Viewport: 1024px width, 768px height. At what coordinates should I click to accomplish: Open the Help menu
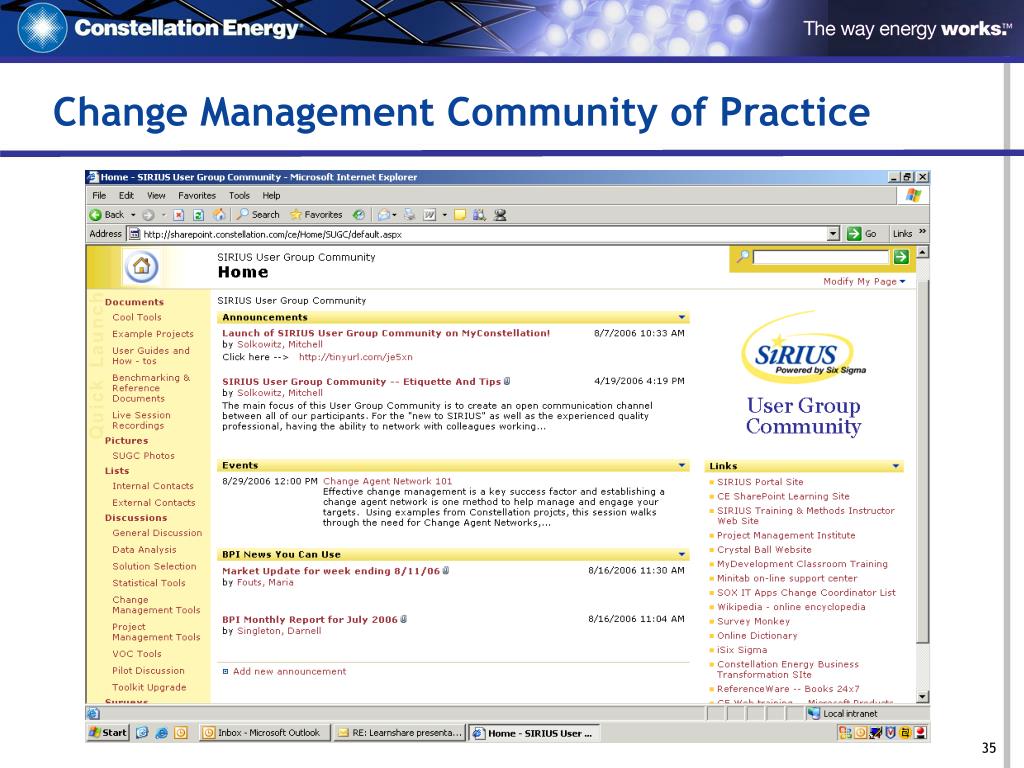271,195
